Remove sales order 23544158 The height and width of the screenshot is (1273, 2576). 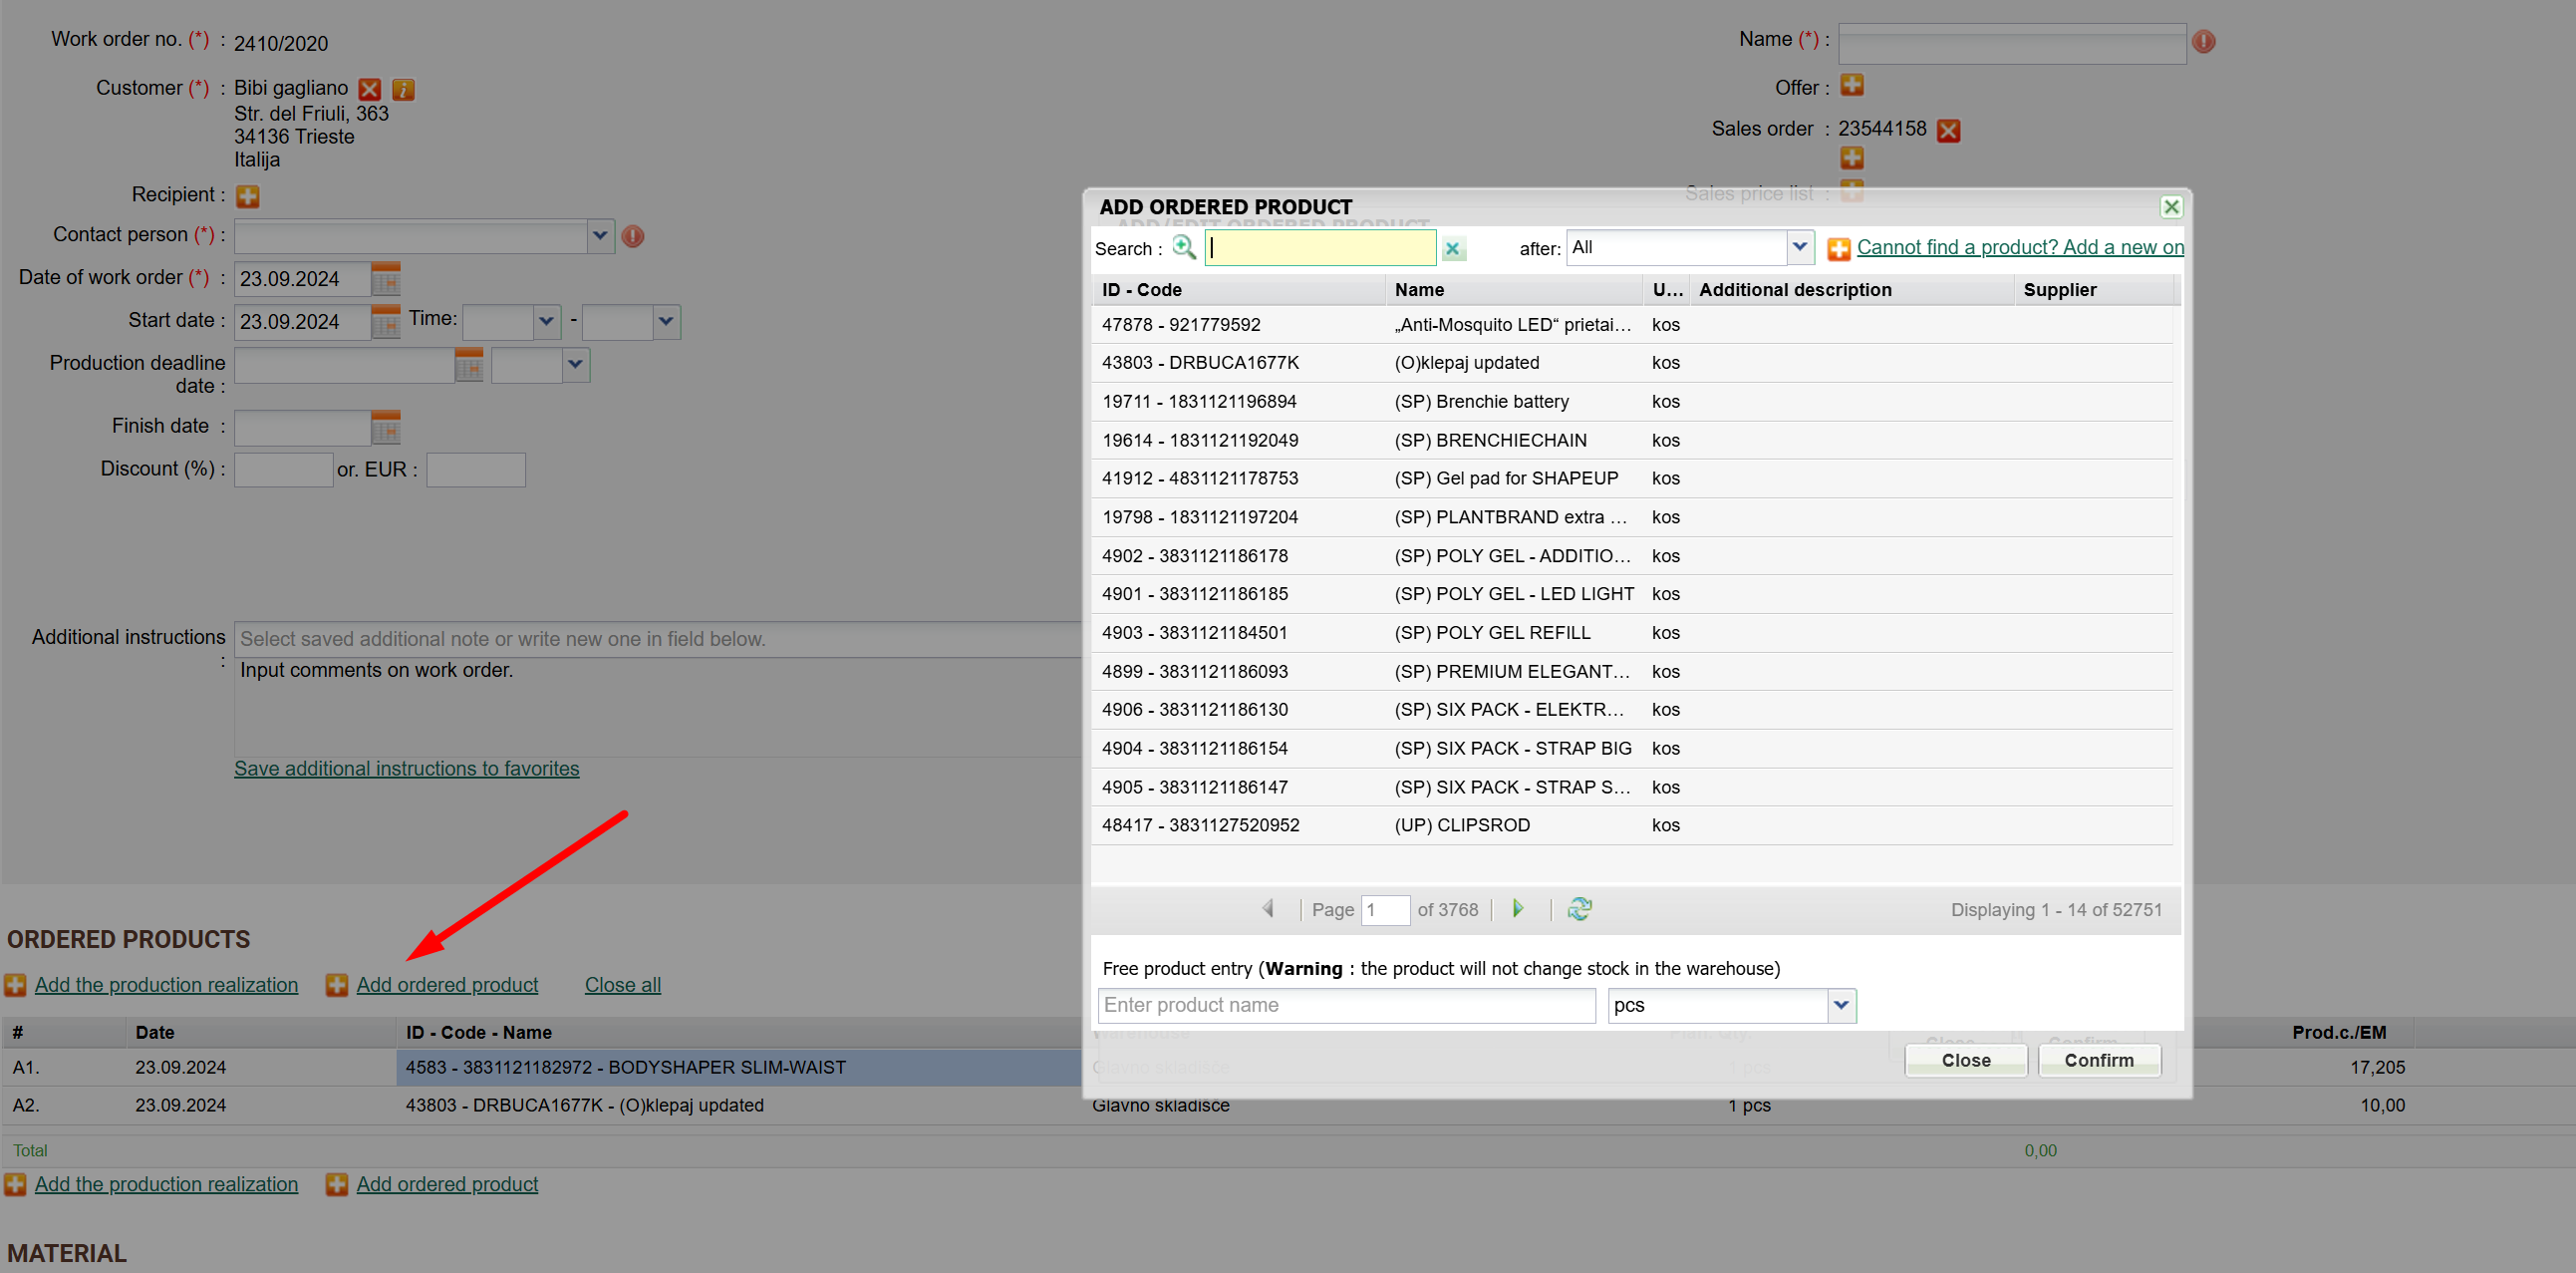pos(1948,130)
